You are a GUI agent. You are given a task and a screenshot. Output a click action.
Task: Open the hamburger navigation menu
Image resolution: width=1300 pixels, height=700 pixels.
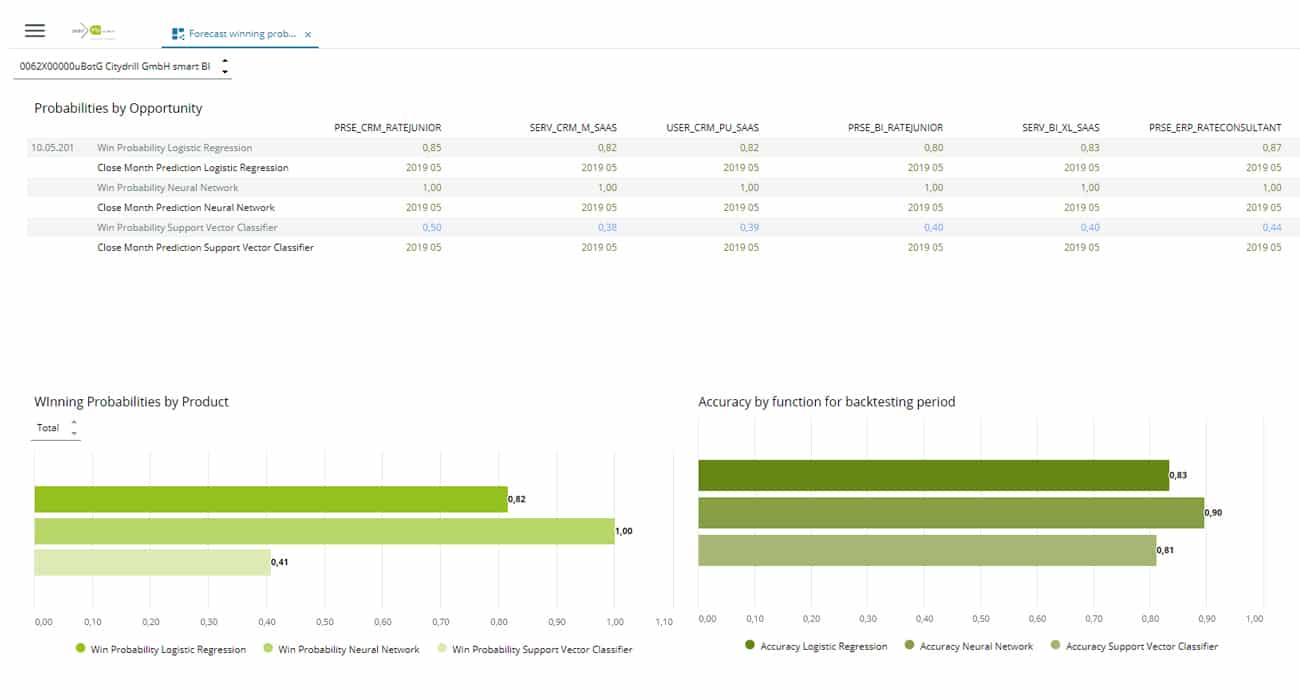click(35, 30)
